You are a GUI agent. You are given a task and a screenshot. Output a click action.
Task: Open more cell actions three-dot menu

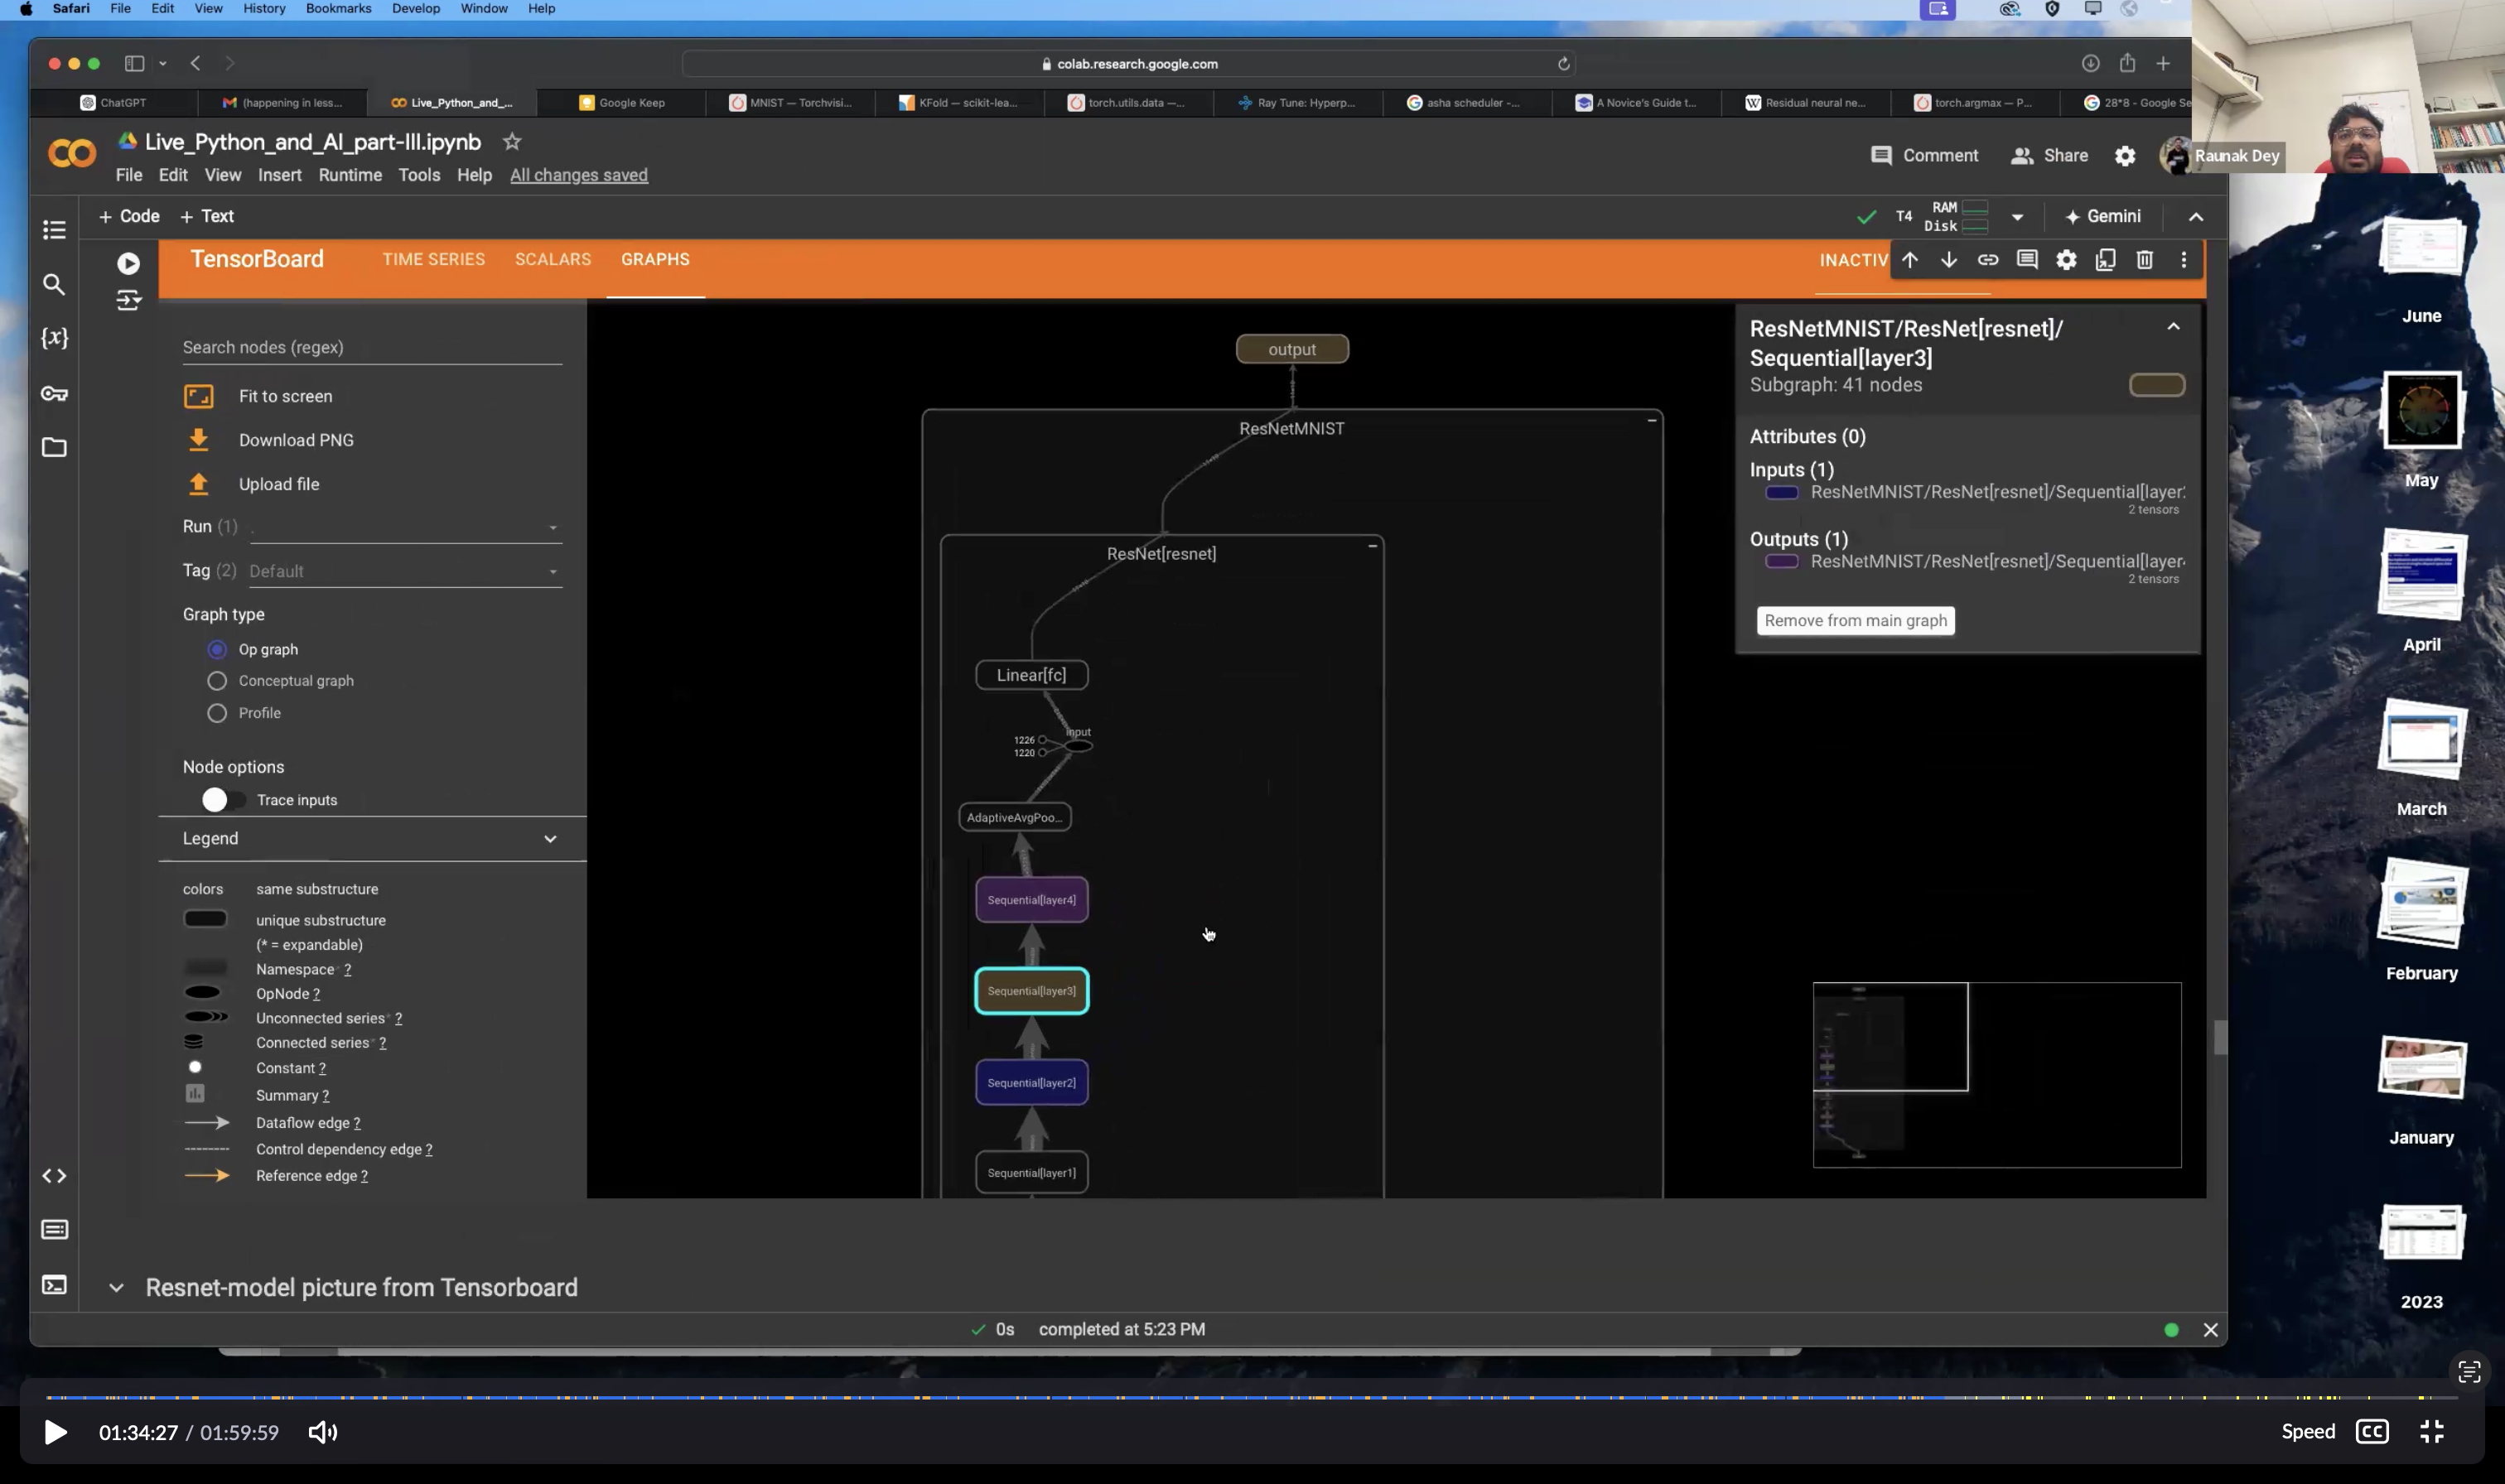2183,260
